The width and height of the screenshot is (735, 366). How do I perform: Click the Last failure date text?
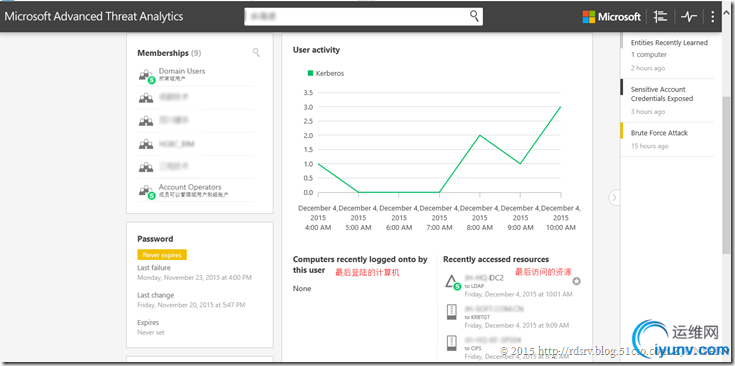point(195,277)
